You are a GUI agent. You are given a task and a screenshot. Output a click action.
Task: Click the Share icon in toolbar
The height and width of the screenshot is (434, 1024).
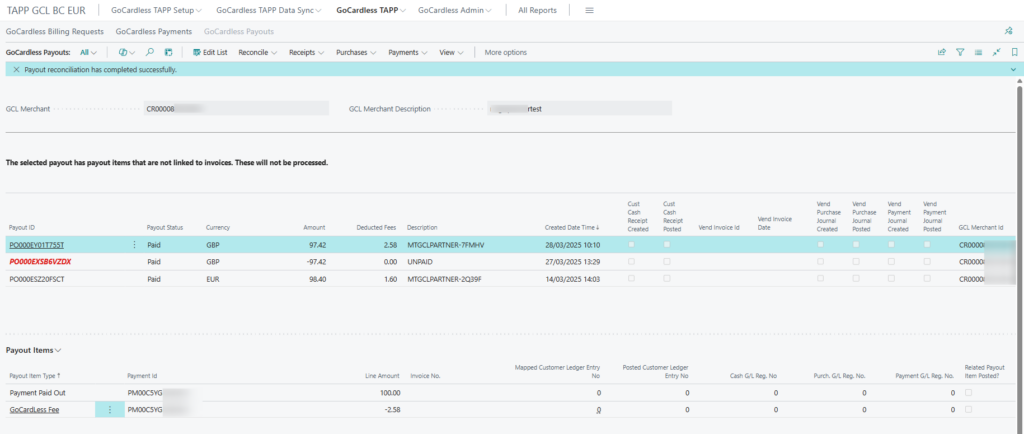pos(942,52)
